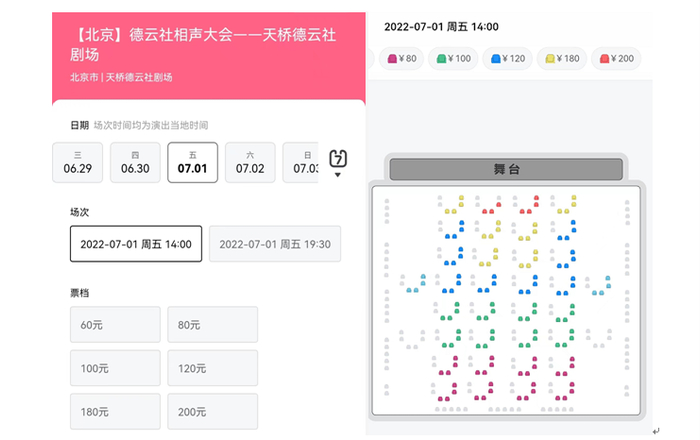700x440 pixels.
Task: Select date Saturday 07.02
Action: 250,162
